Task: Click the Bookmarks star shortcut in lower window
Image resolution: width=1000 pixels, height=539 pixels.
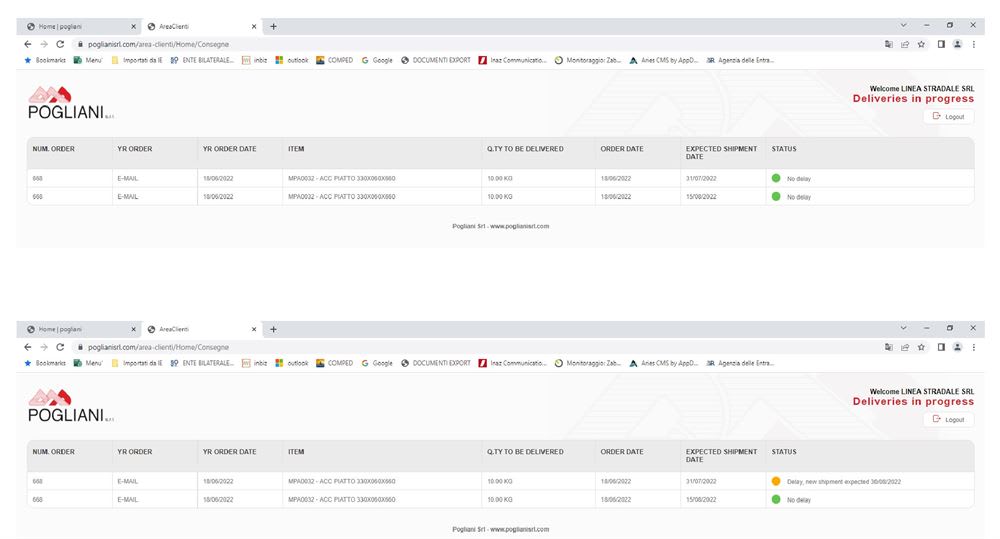Action: point(45,363)
